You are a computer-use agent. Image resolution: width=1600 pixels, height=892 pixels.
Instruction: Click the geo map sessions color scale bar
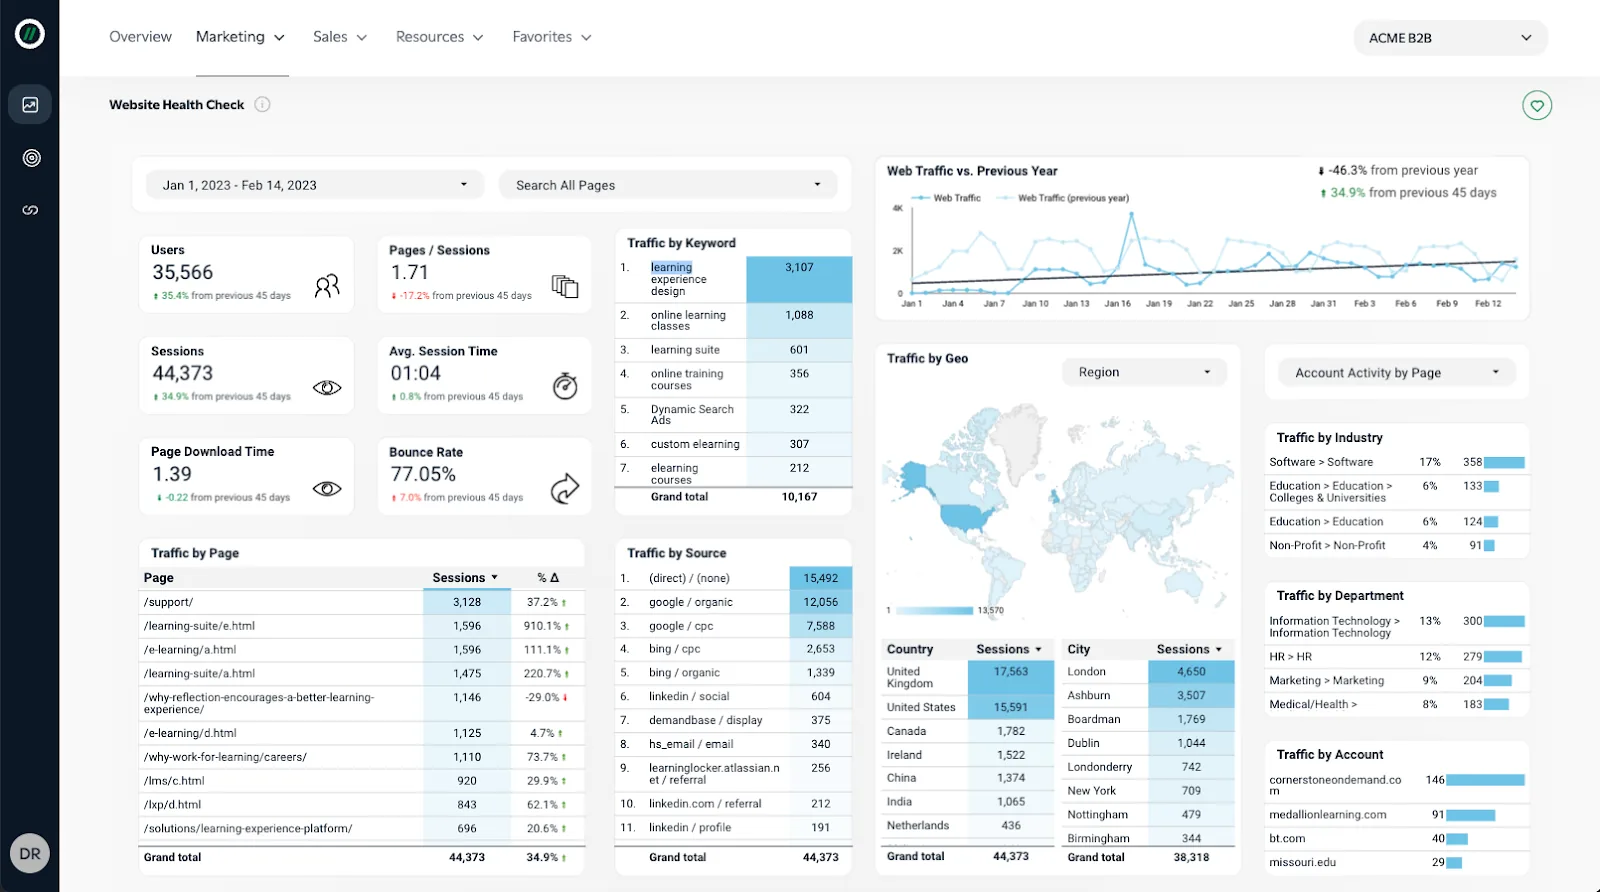click(x=932, y=610)
